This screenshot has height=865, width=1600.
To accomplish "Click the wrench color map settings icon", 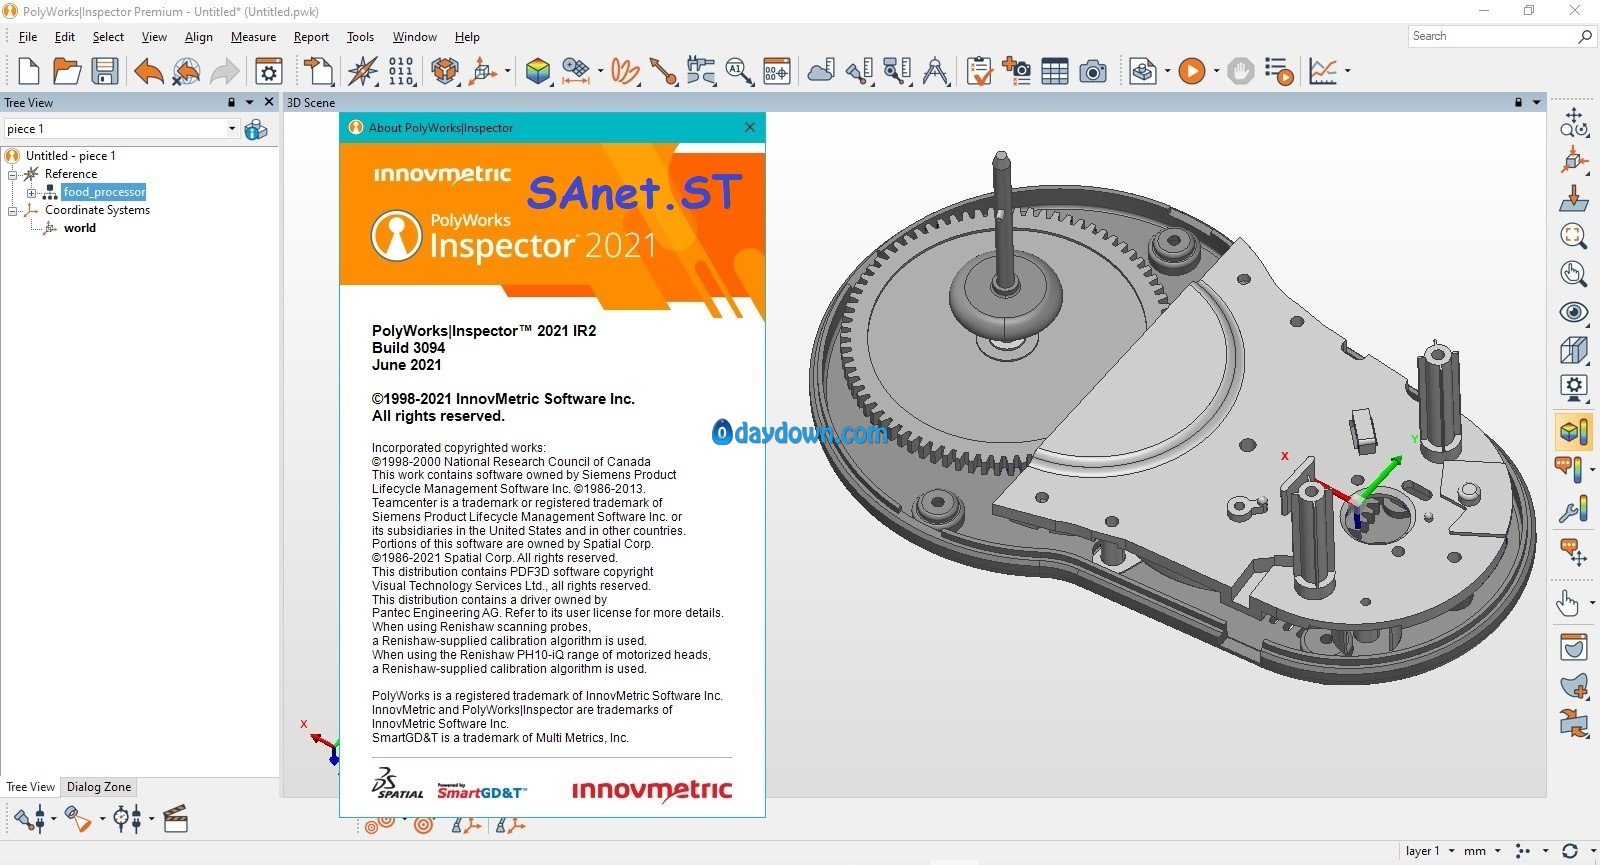I will click(1573, 510).
